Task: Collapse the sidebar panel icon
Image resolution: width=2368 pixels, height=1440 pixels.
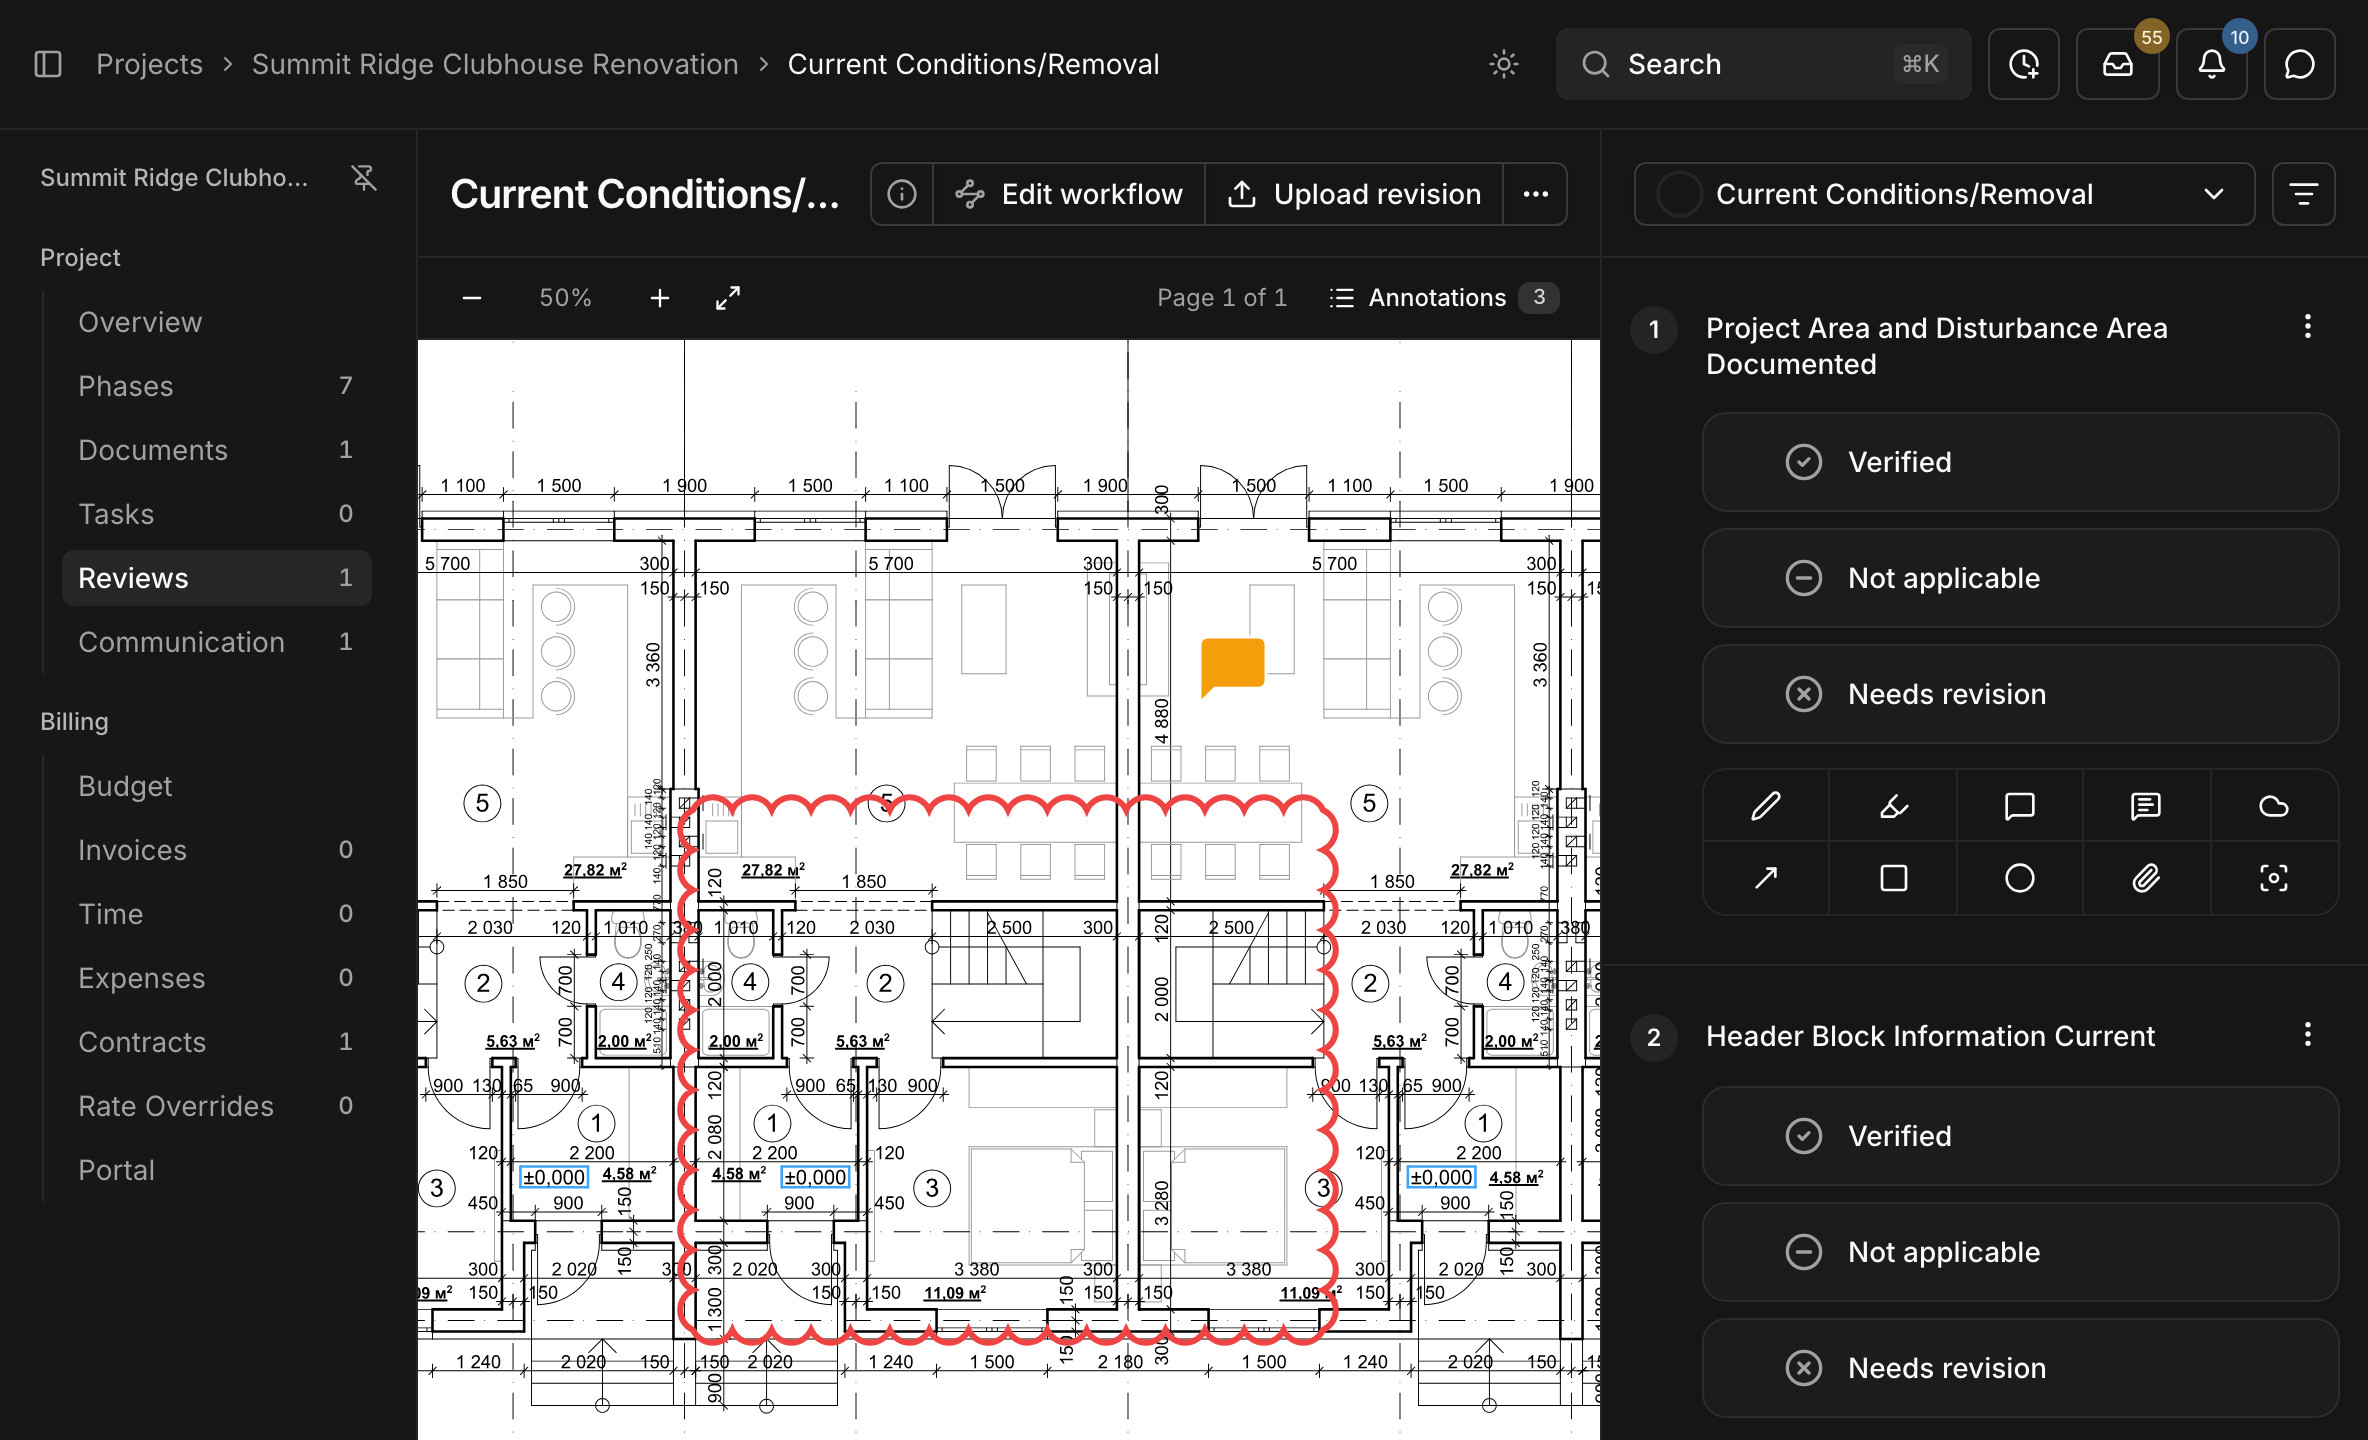Action: tap(48, 64)
